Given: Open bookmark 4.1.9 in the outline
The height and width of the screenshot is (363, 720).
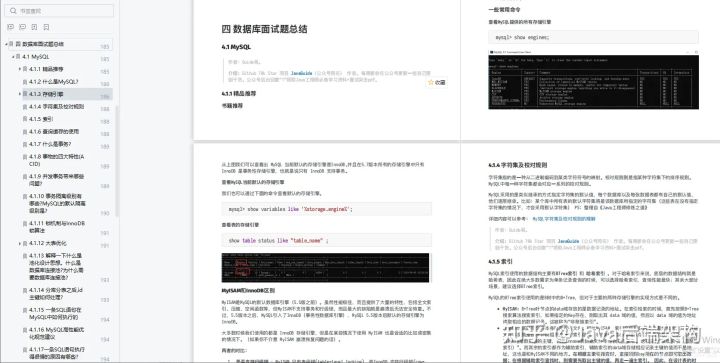Looking at the screenshot, I should [56, 179].
